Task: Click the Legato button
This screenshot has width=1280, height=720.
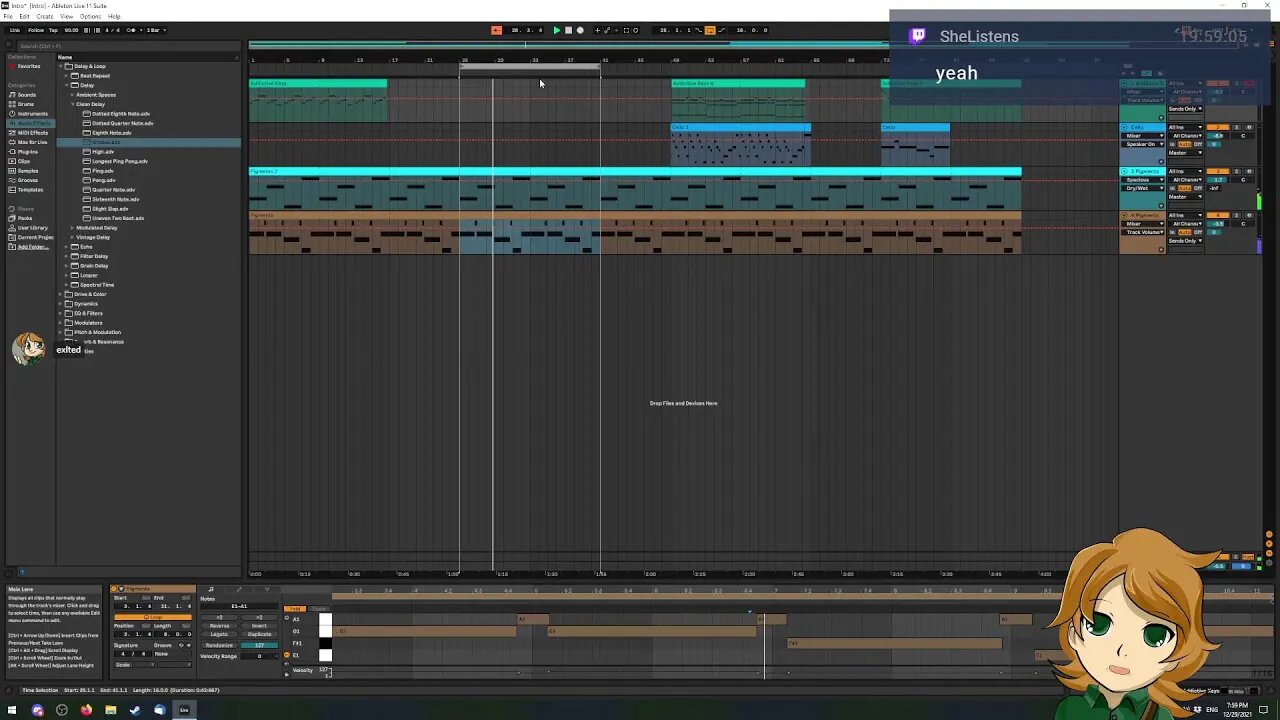Action: (220, 634)
